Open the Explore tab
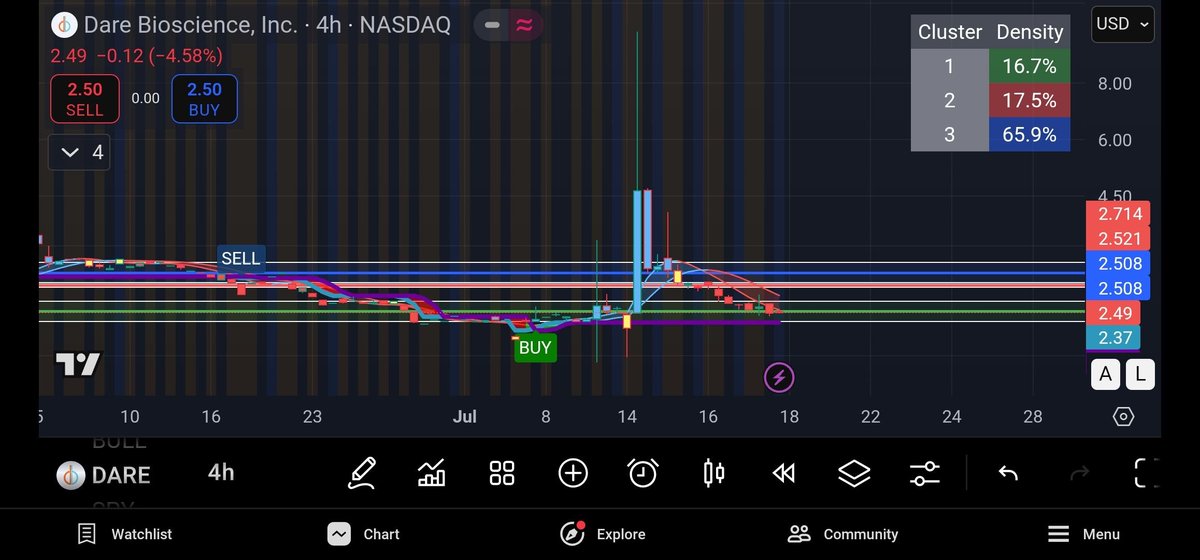Screen dimensions: 1200x560 tap(602, 534)
